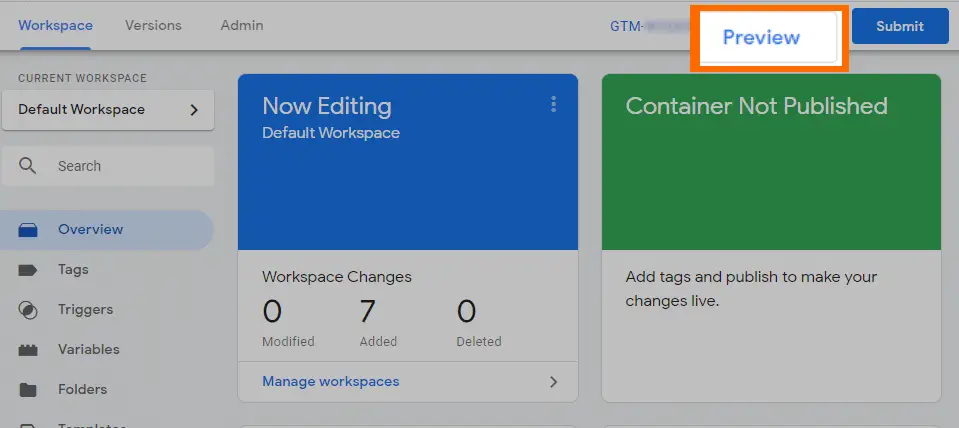Switch to the Versions tab
959x428 pixels.
[x=153, y=26]
